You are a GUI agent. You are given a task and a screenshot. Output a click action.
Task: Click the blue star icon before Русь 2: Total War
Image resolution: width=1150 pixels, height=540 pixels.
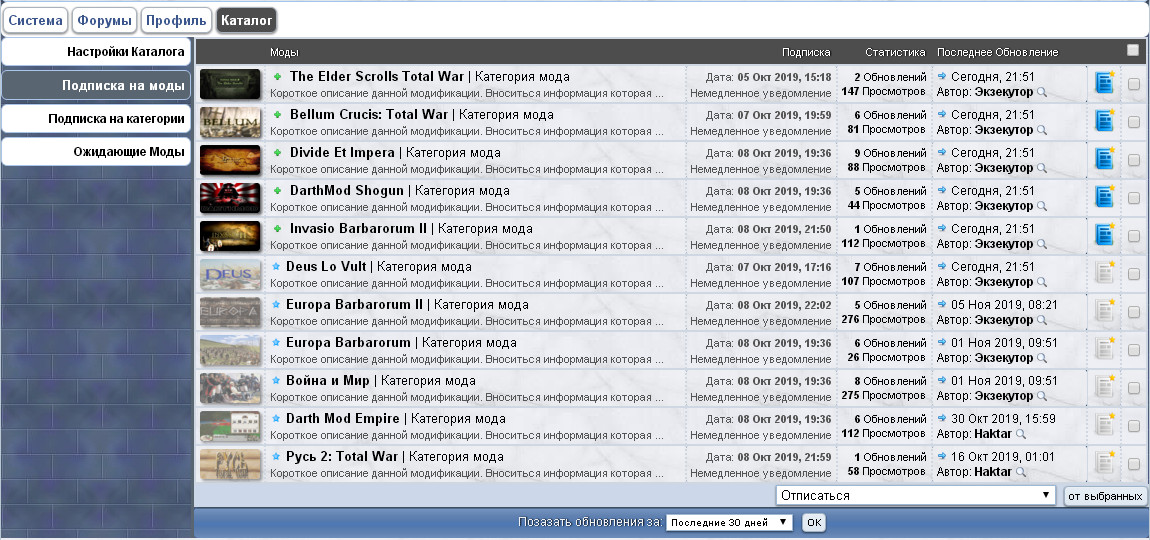tap(276, 456)
